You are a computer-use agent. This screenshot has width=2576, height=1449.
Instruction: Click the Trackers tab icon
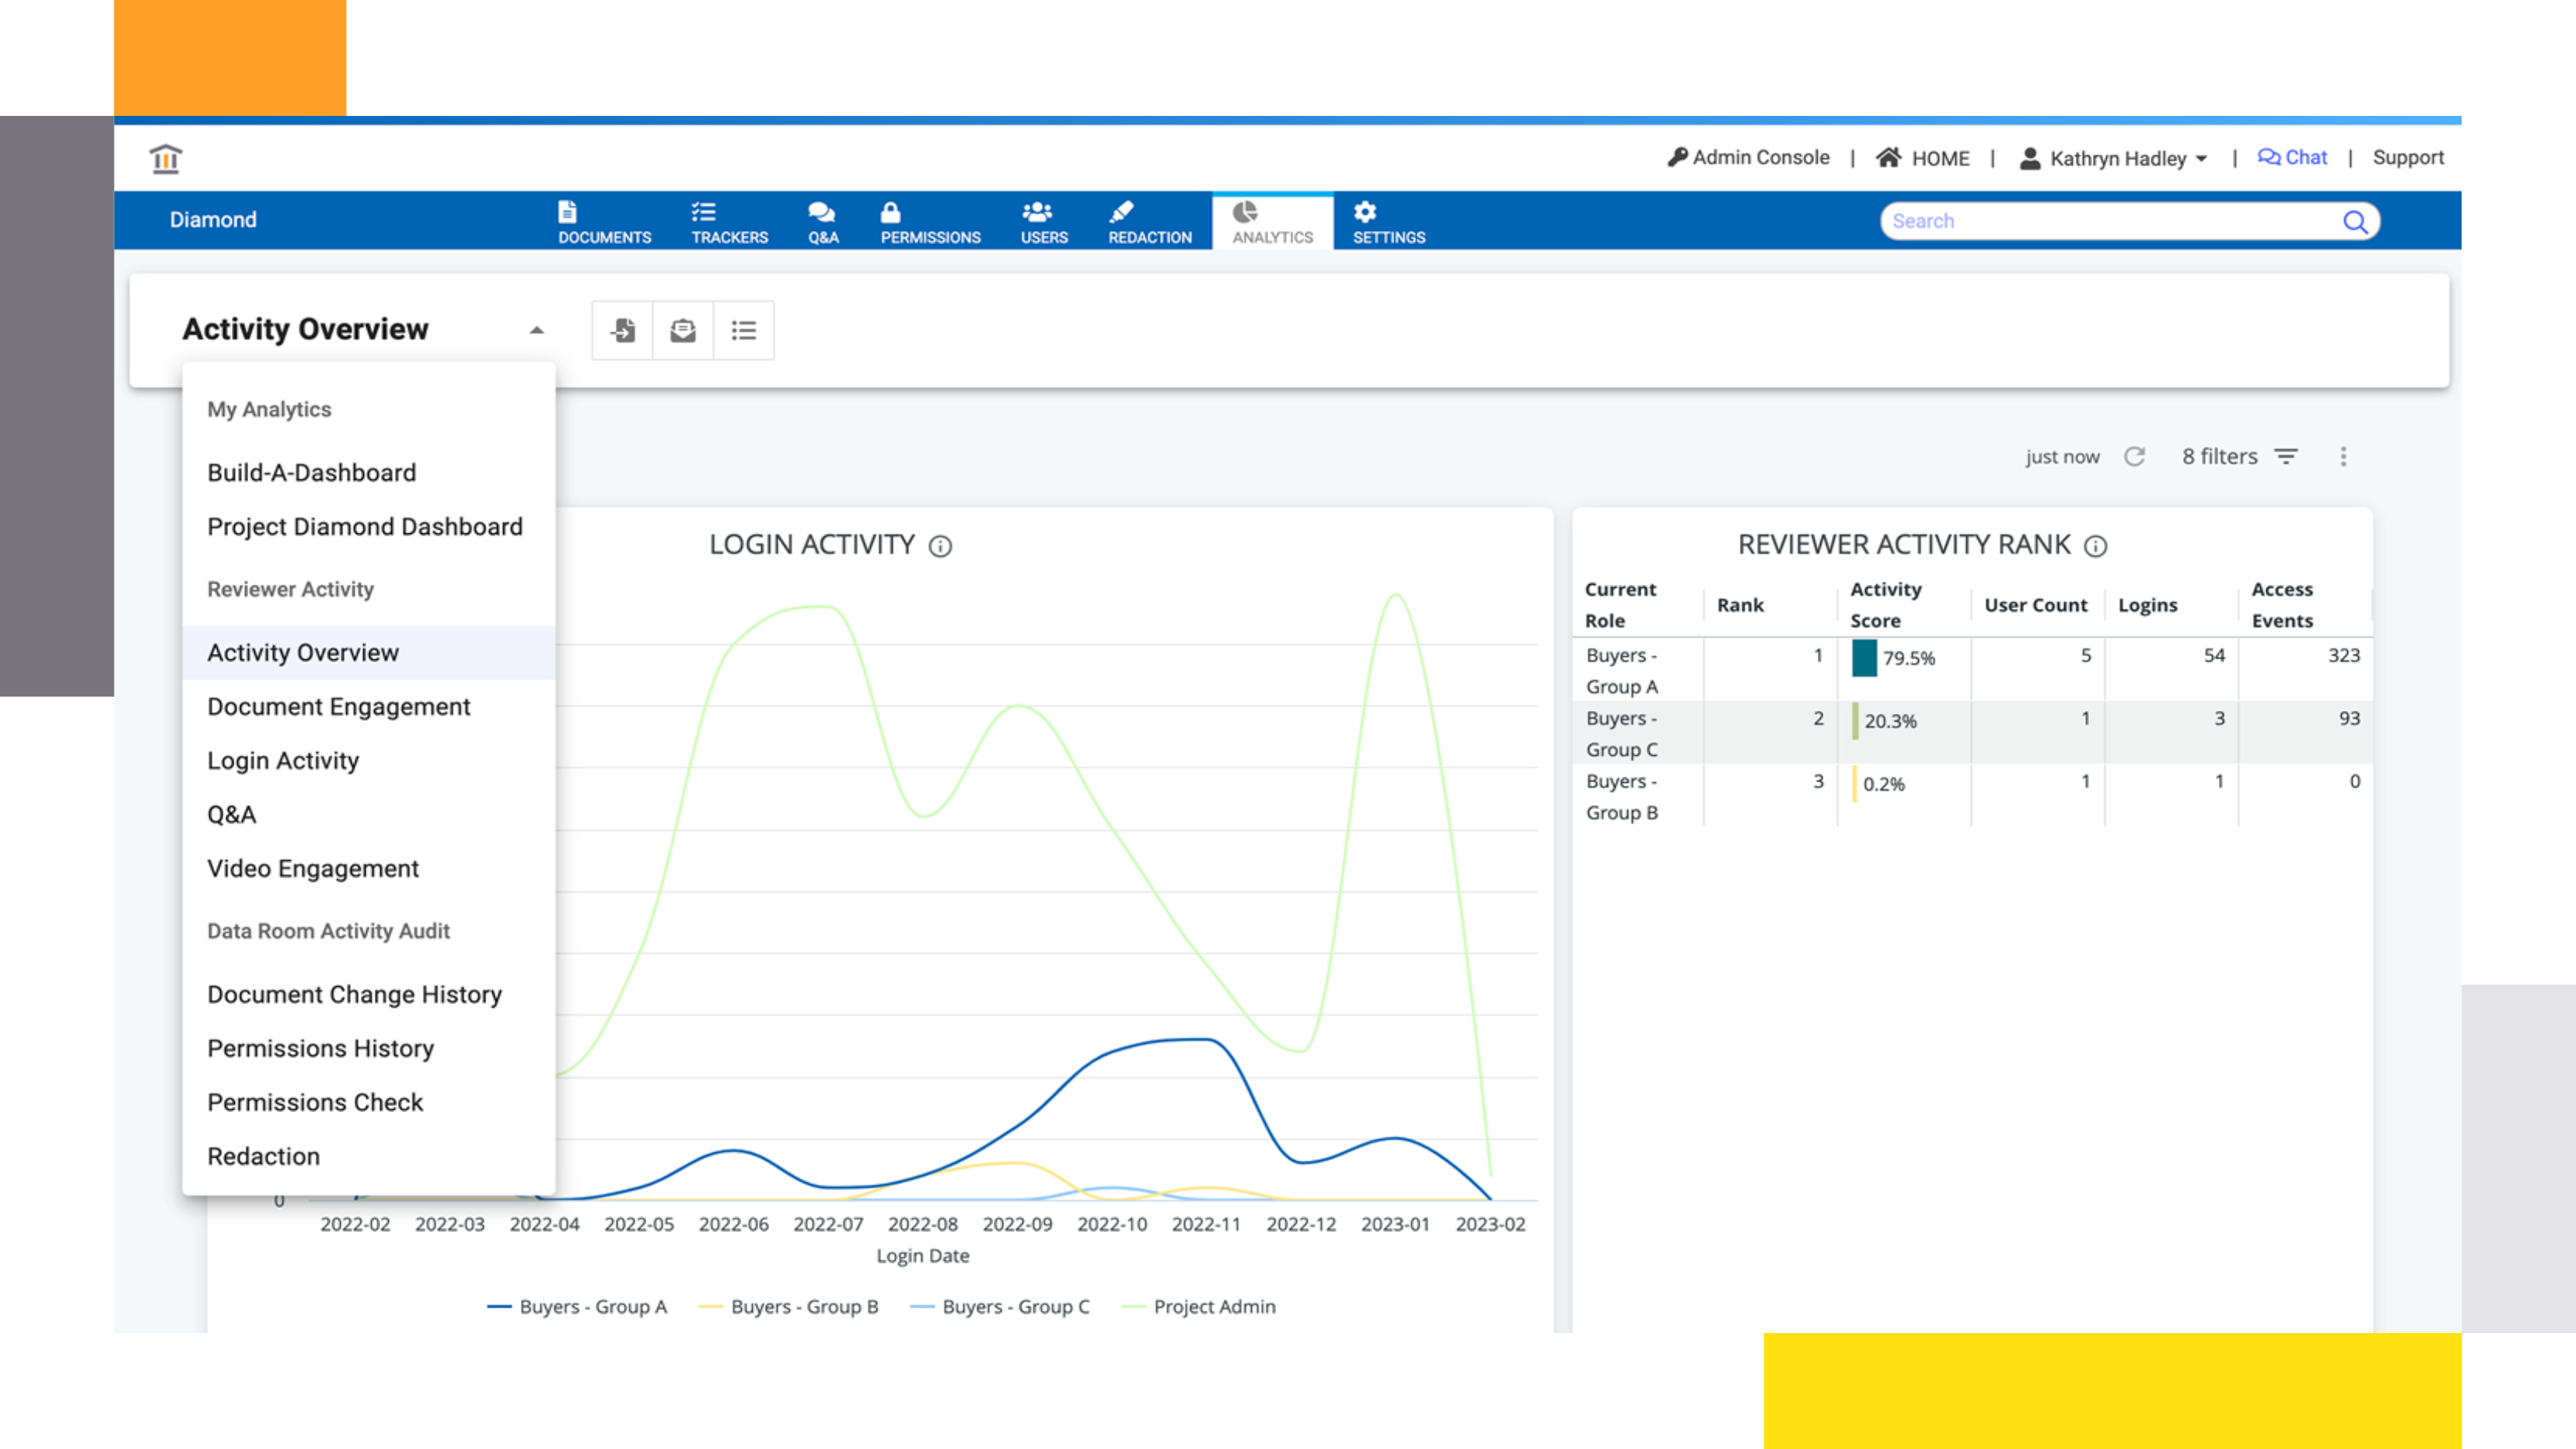click(704, 213)
